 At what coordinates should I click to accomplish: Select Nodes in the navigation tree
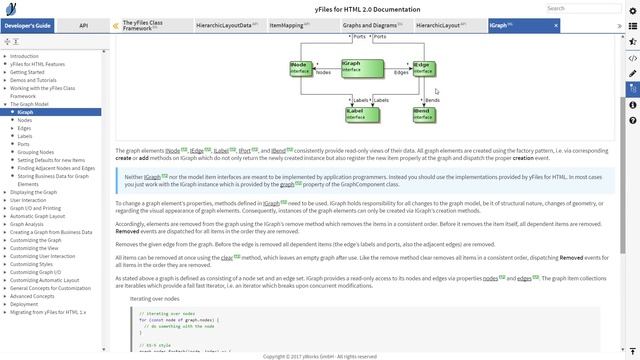pos(24,120)
